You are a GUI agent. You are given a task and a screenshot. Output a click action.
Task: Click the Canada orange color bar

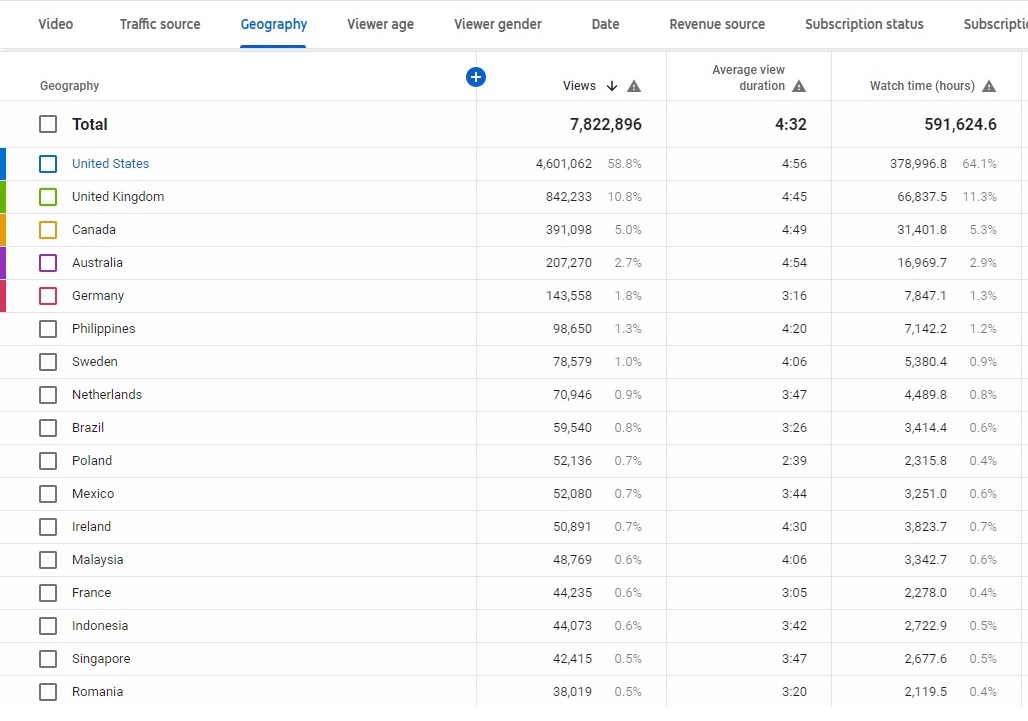3,230
